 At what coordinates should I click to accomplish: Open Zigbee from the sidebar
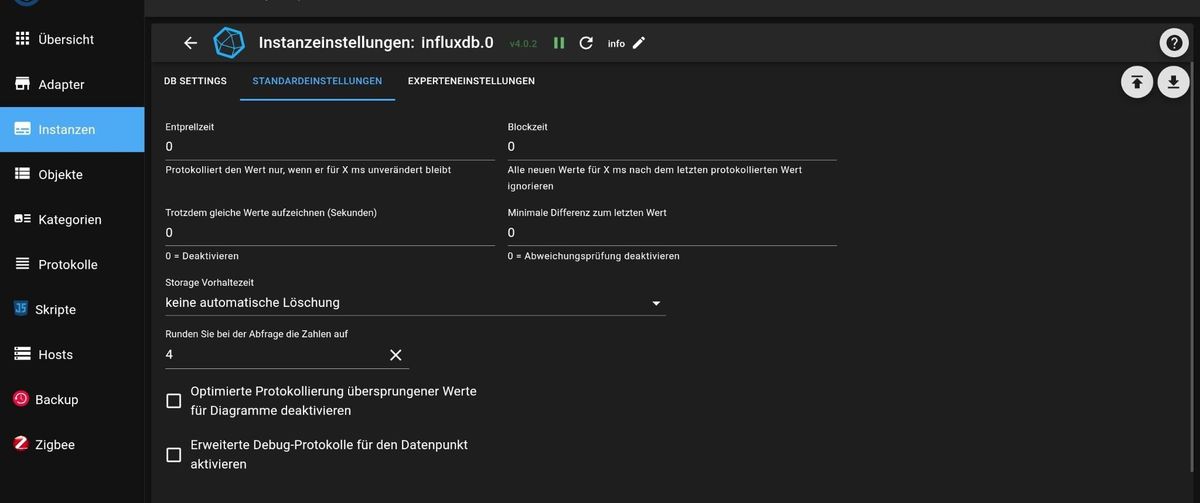[56, 444]
